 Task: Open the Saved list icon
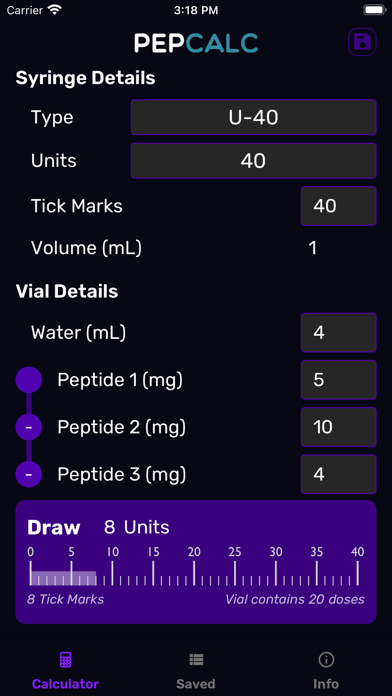[x=196, y=660]
